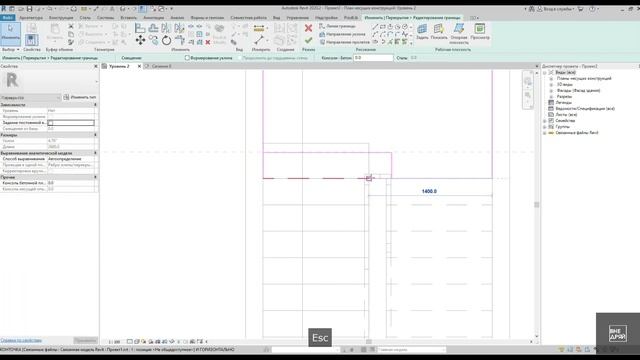
Task: Select the Move tool with four arrows
Action: coord(140,40)
